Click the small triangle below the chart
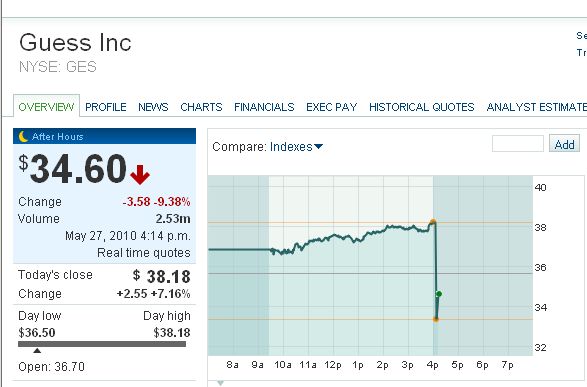This screenshot has height=387, width=587. [x=221, y=383]
